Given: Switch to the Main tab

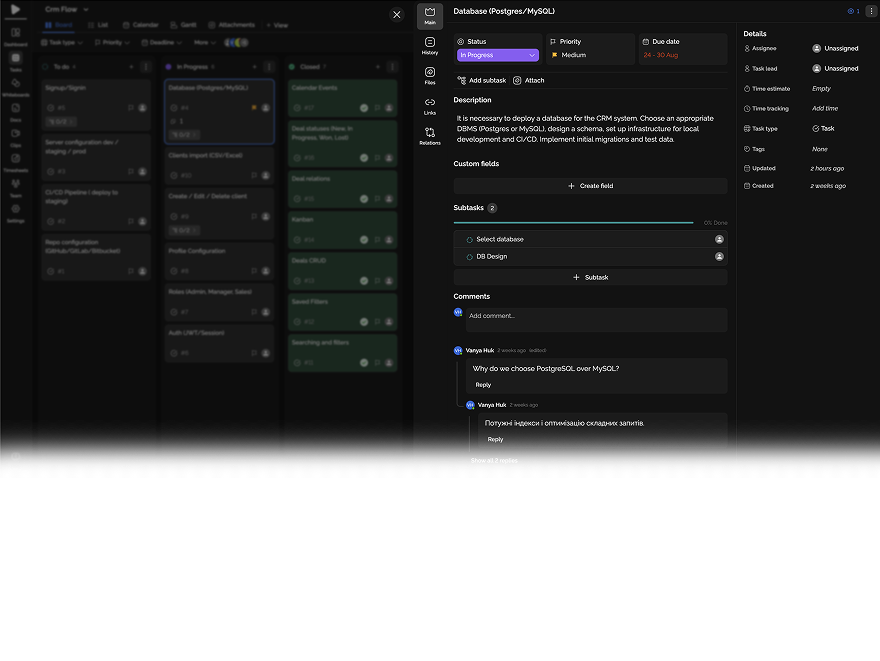Looking at the screenshot, I should point(430,14).
